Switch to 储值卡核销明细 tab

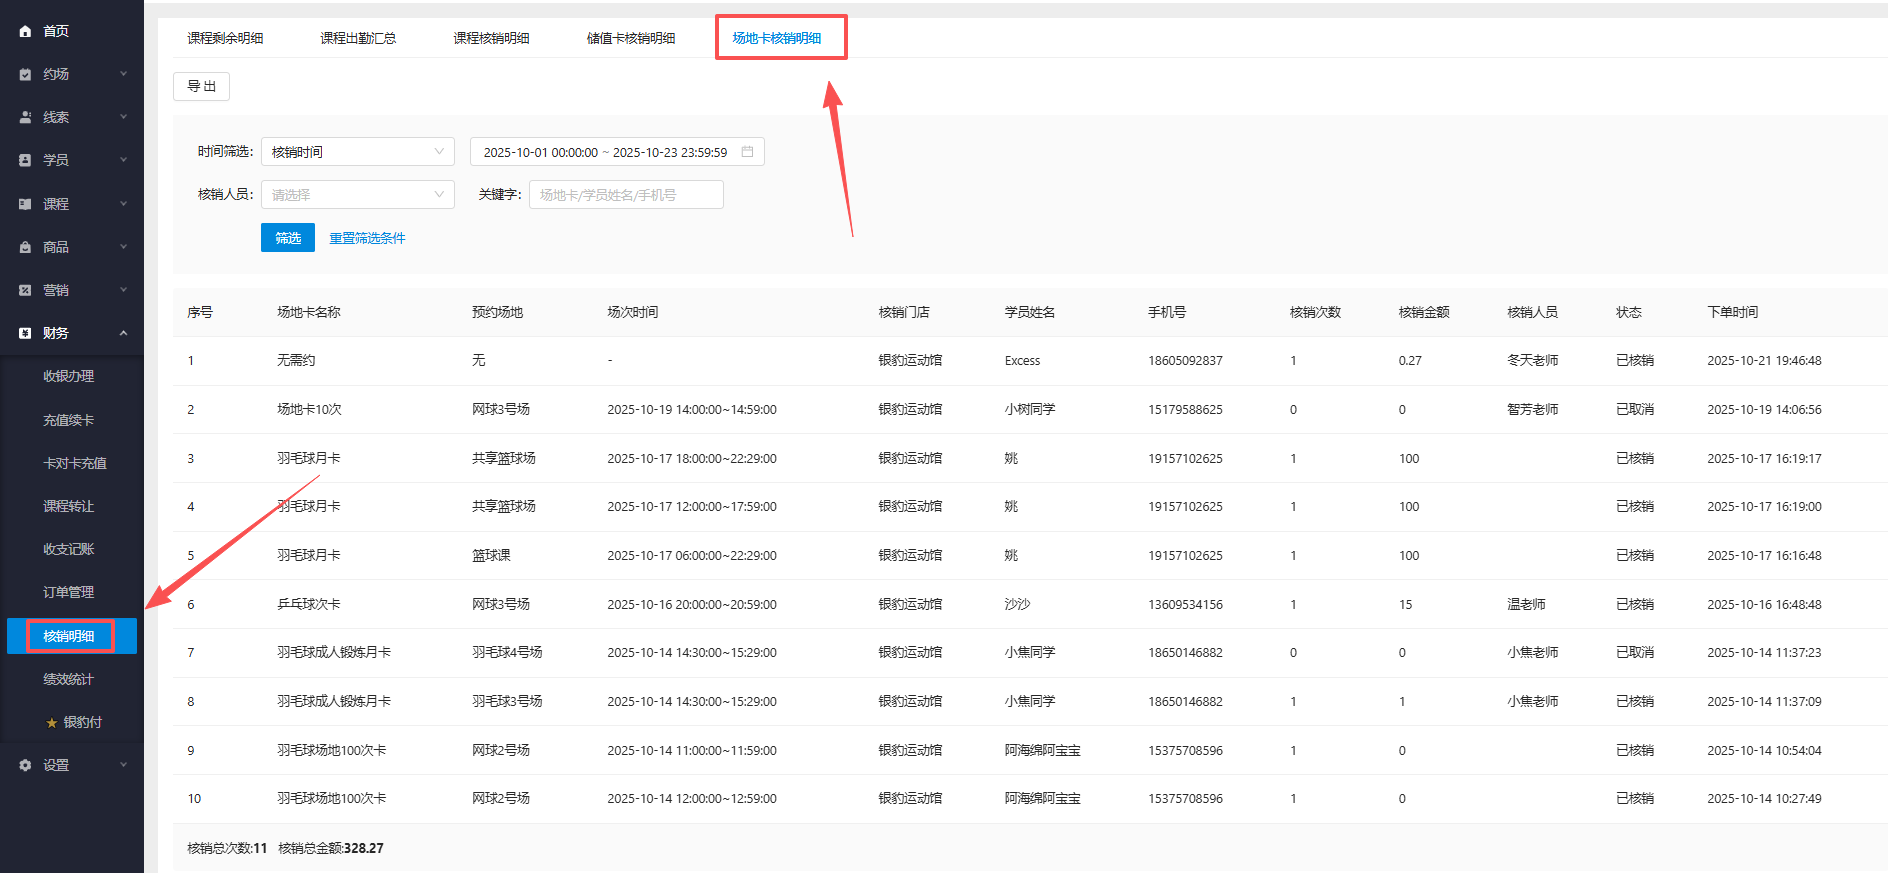pyautogui.click(x=631, y=38)
